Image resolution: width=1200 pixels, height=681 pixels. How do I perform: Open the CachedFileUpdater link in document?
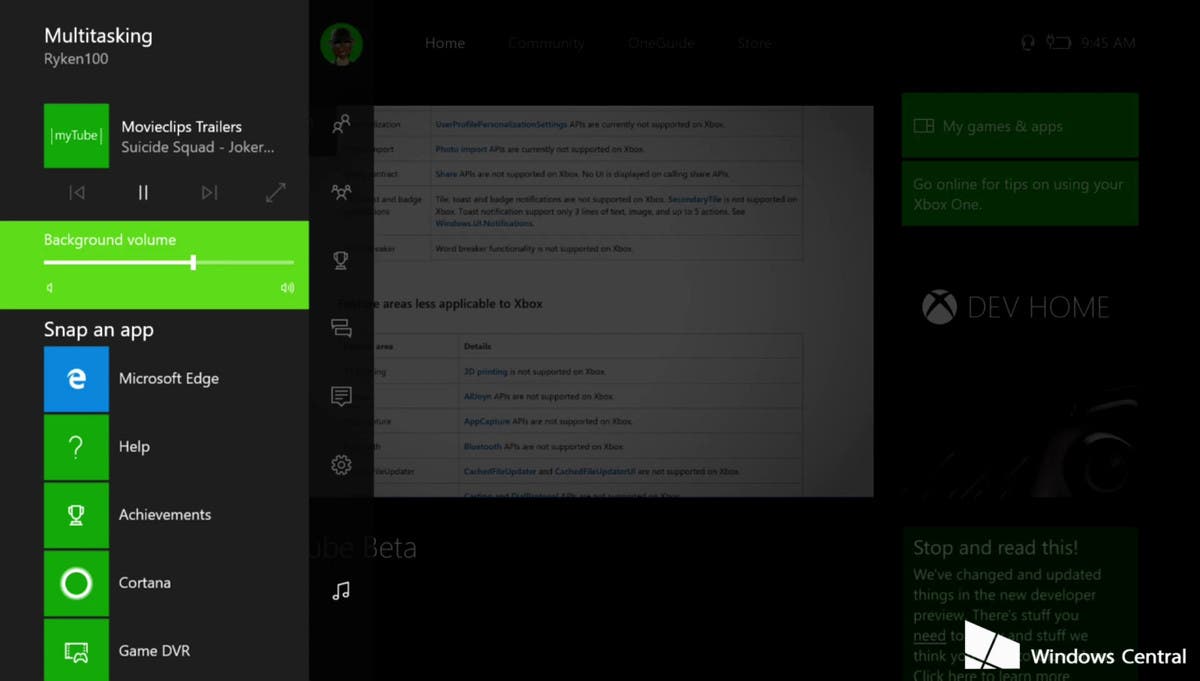tap(500, 471)
